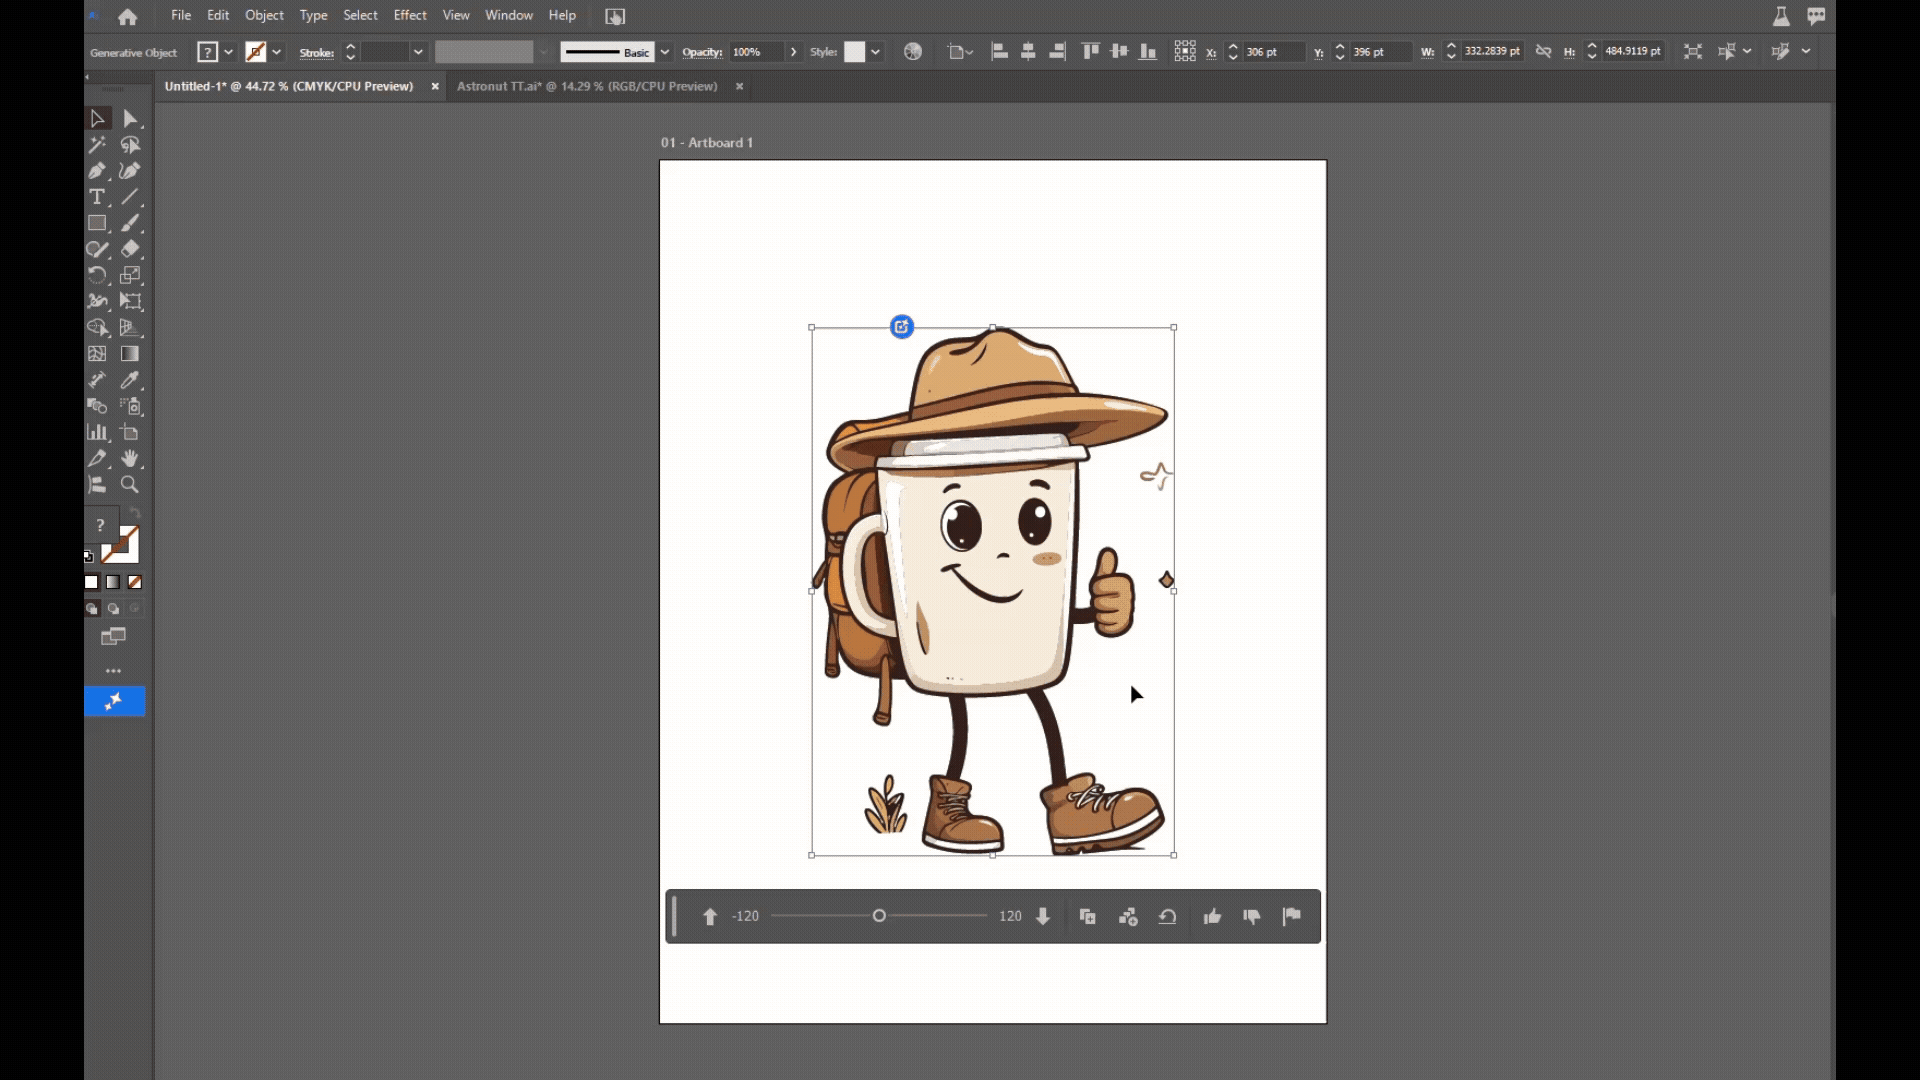Click the variation slider handle
This screenshot has width=1920, height=1080.
[x=879, y=916]
